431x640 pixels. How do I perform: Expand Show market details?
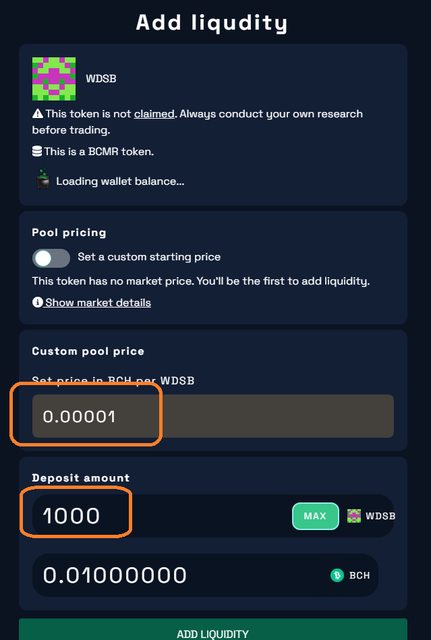[x=98, y=302]
